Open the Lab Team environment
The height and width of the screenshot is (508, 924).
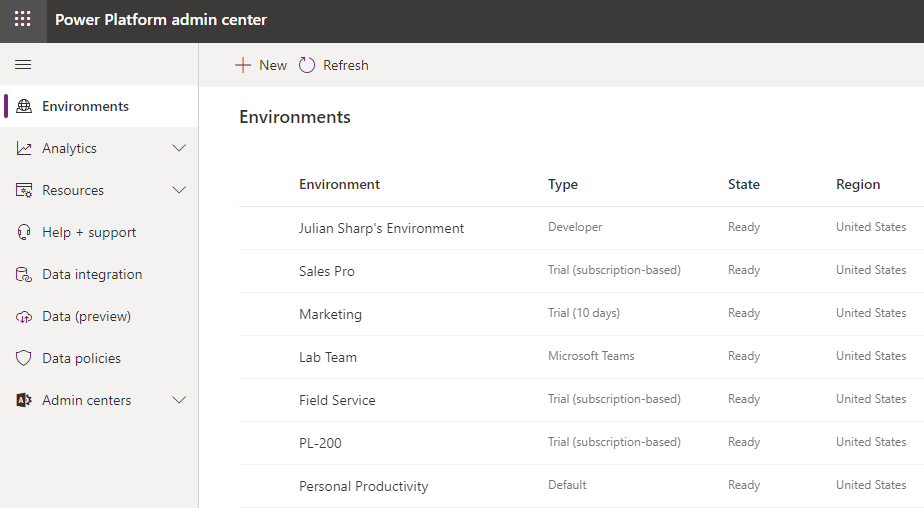click(x=328, y=357)
